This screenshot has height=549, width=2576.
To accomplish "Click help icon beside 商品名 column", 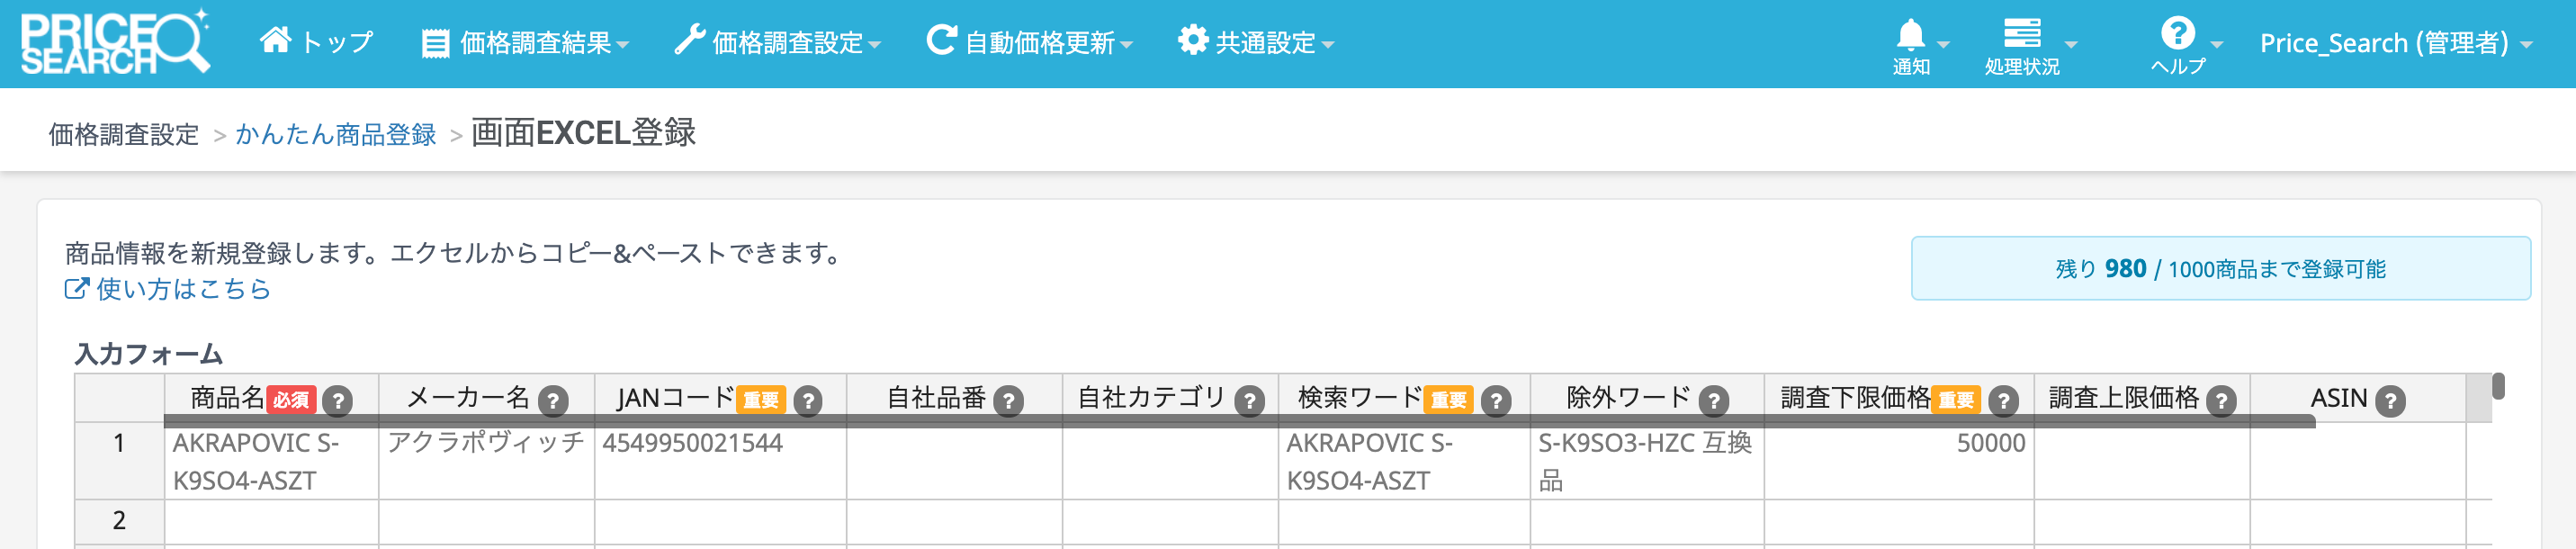I will point(339,401).
